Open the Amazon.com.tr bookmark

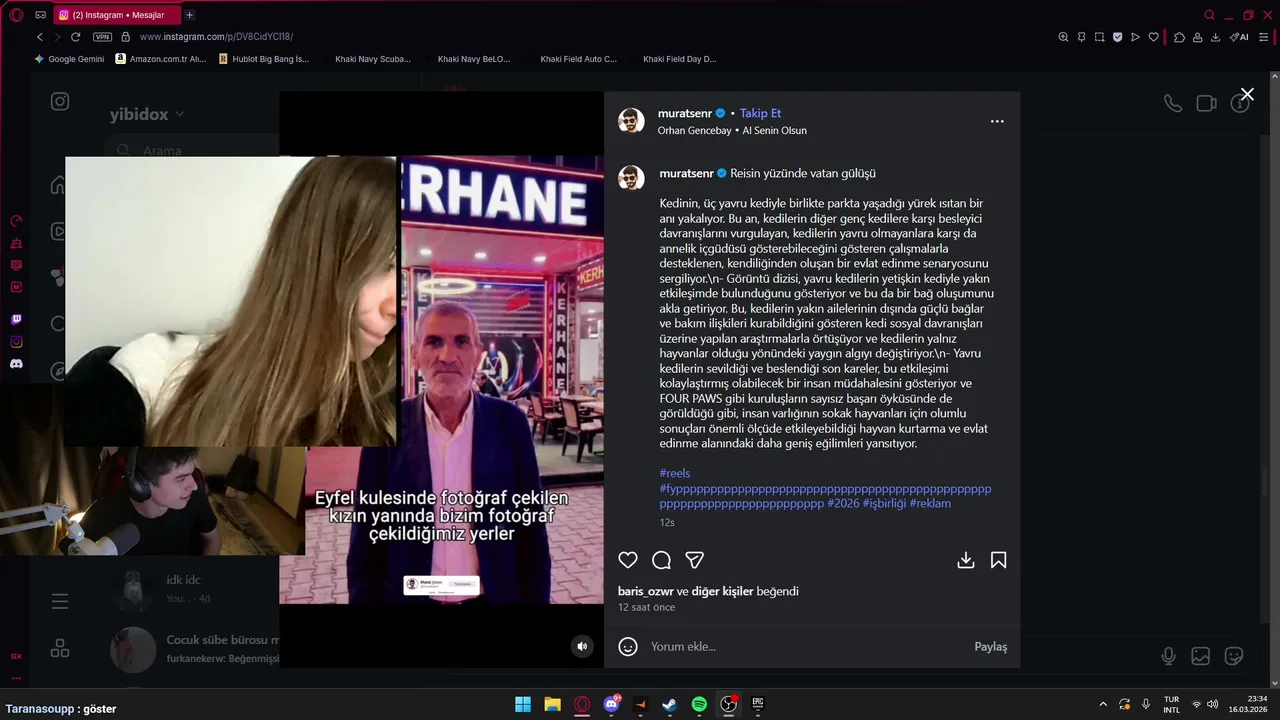[160, 59]
